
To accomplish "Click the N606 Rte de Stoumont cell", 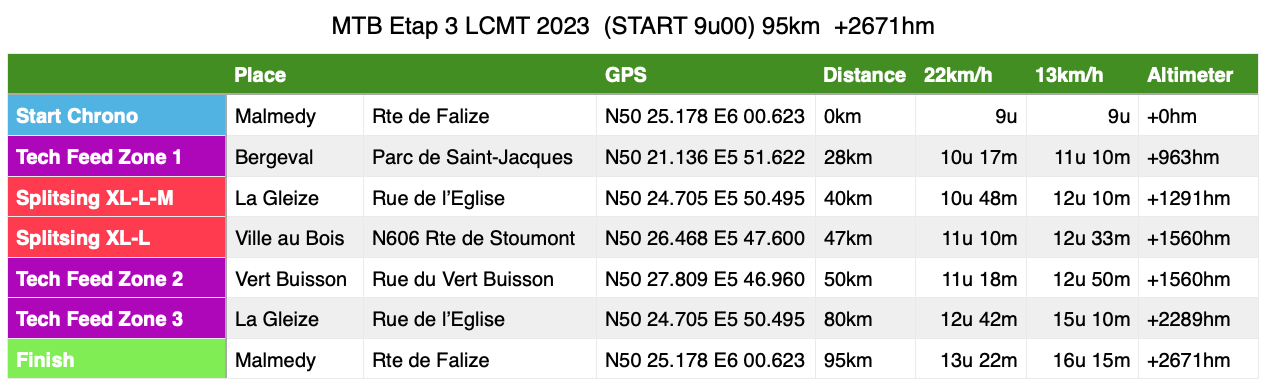I will pyautogui.click(x=480, y=238).
